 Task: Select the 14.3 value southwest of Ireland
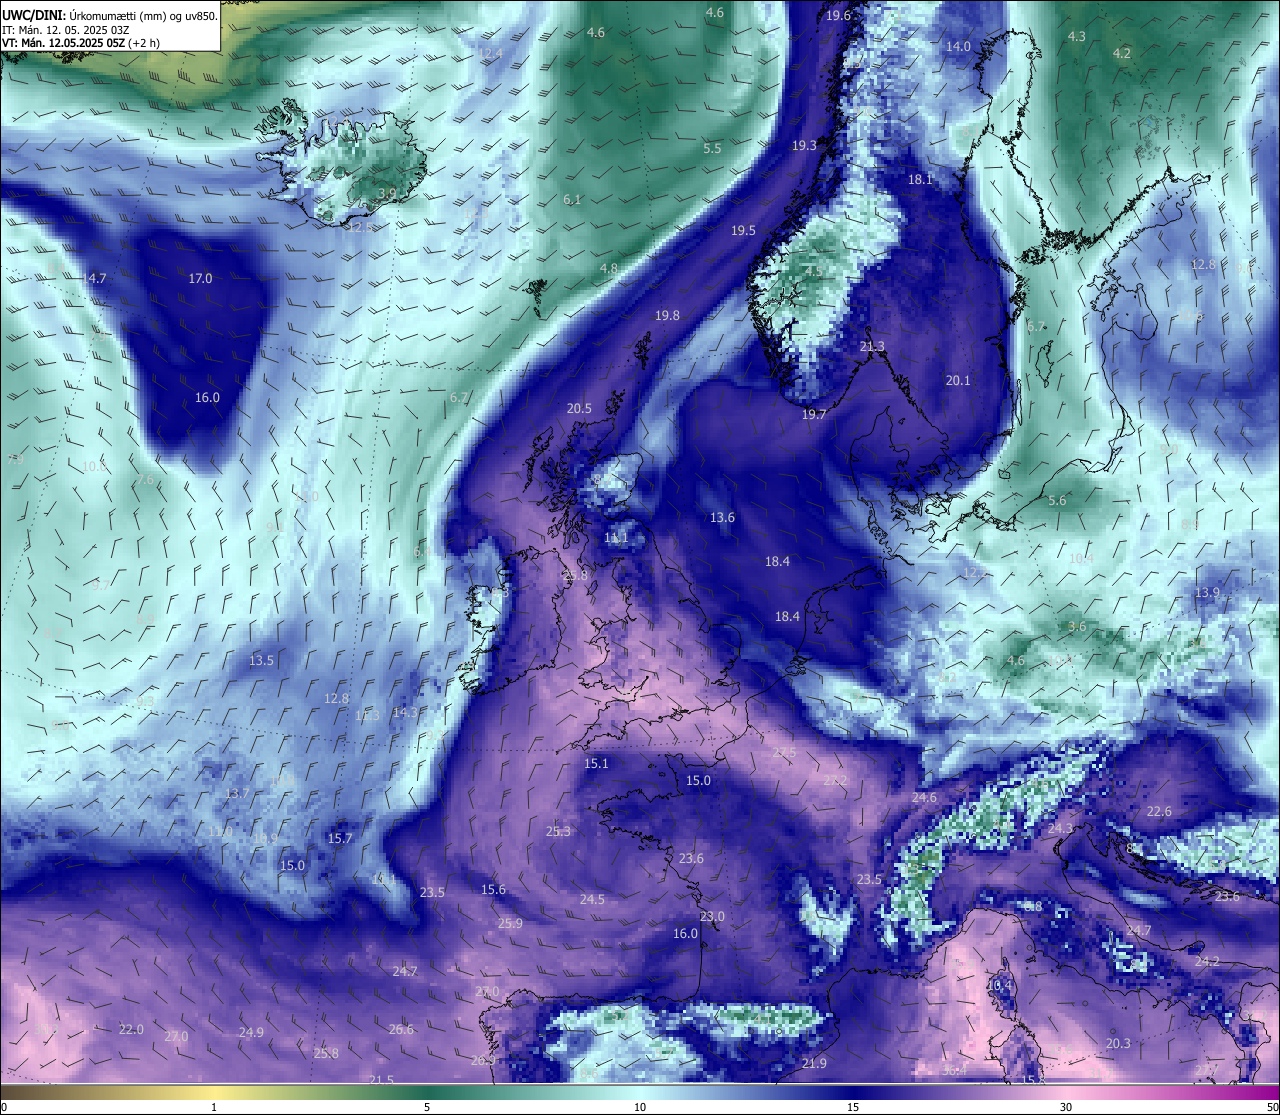pyautogui.click(x=404, y=712)
